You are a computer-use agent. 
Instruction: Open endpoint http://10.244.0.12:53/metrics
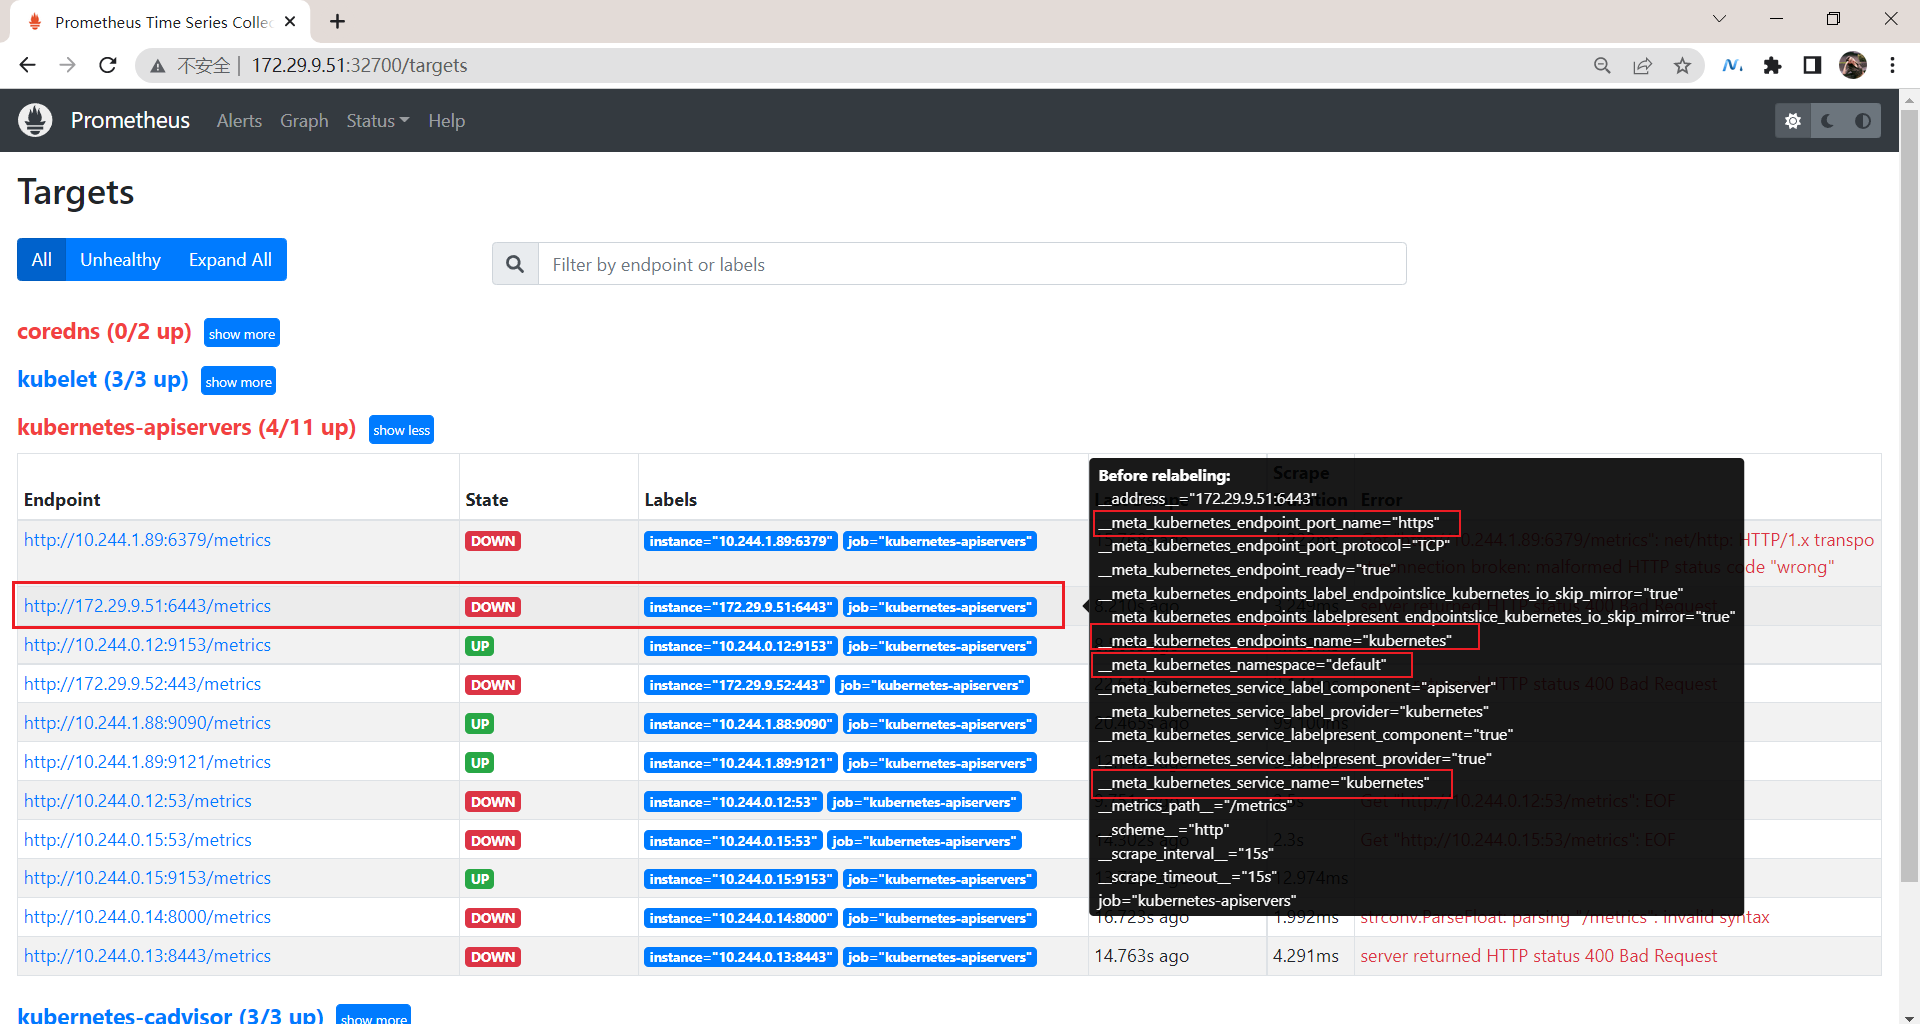point(138,800)
